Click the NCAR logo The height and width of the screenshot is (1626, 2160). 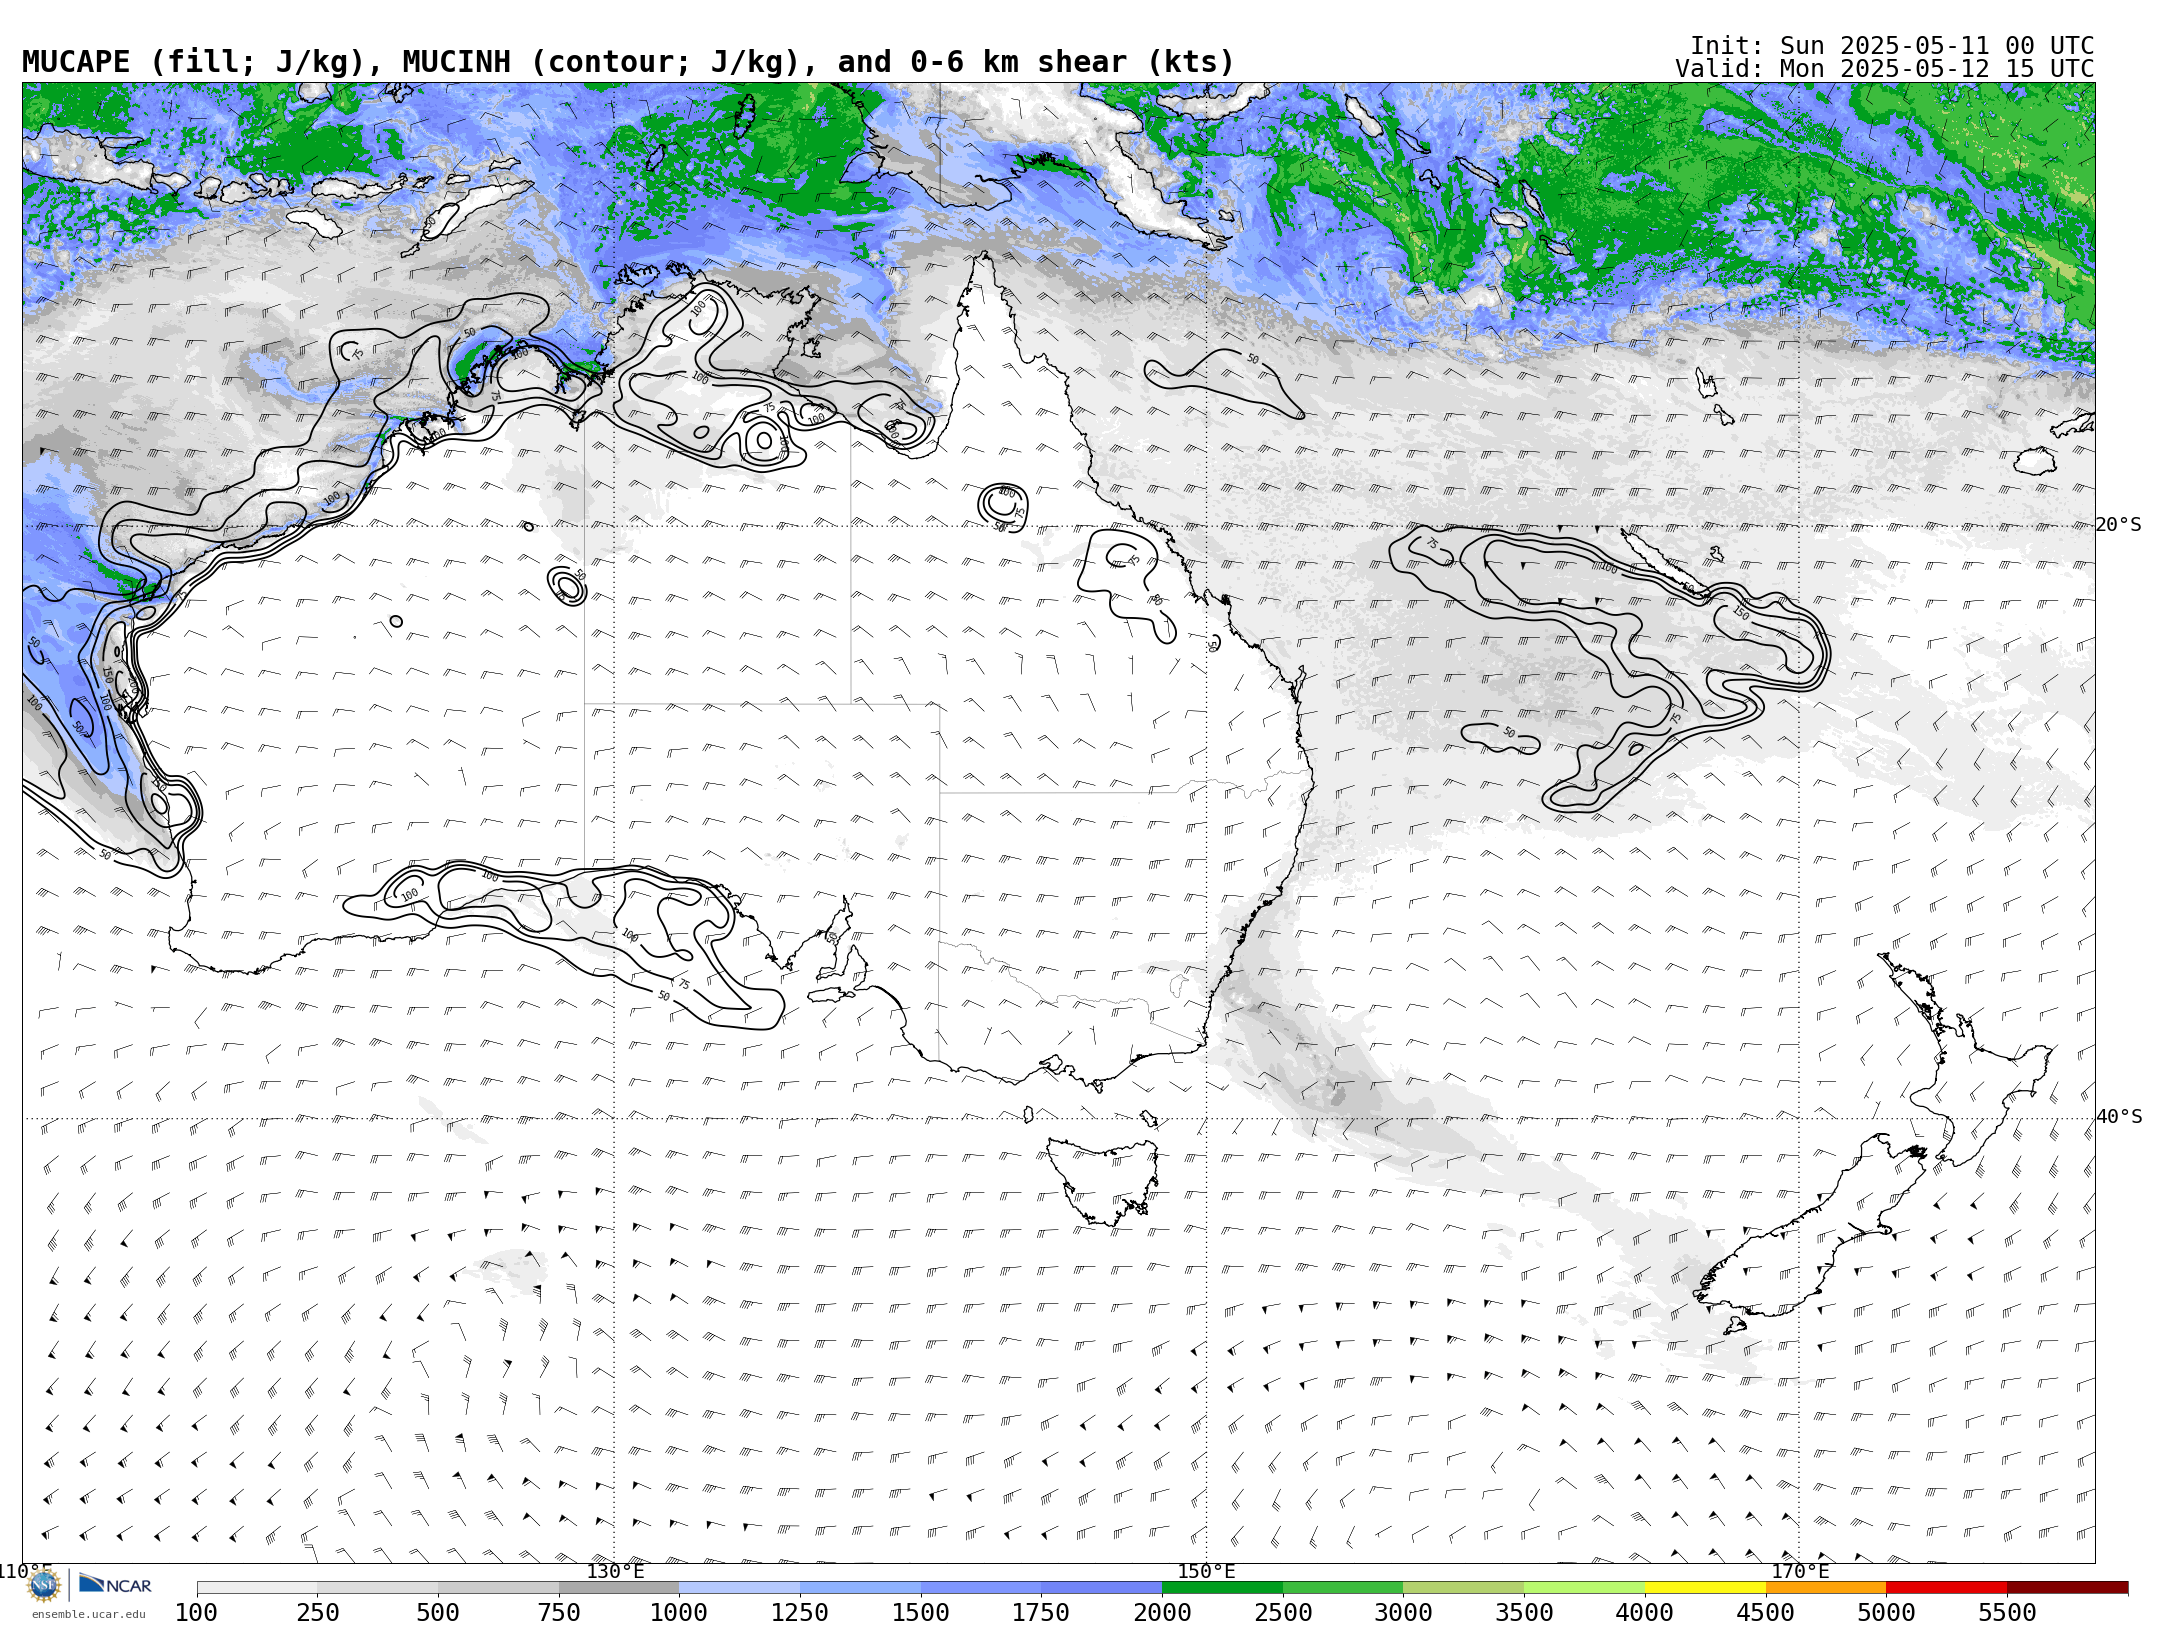tap(115, 1584)
